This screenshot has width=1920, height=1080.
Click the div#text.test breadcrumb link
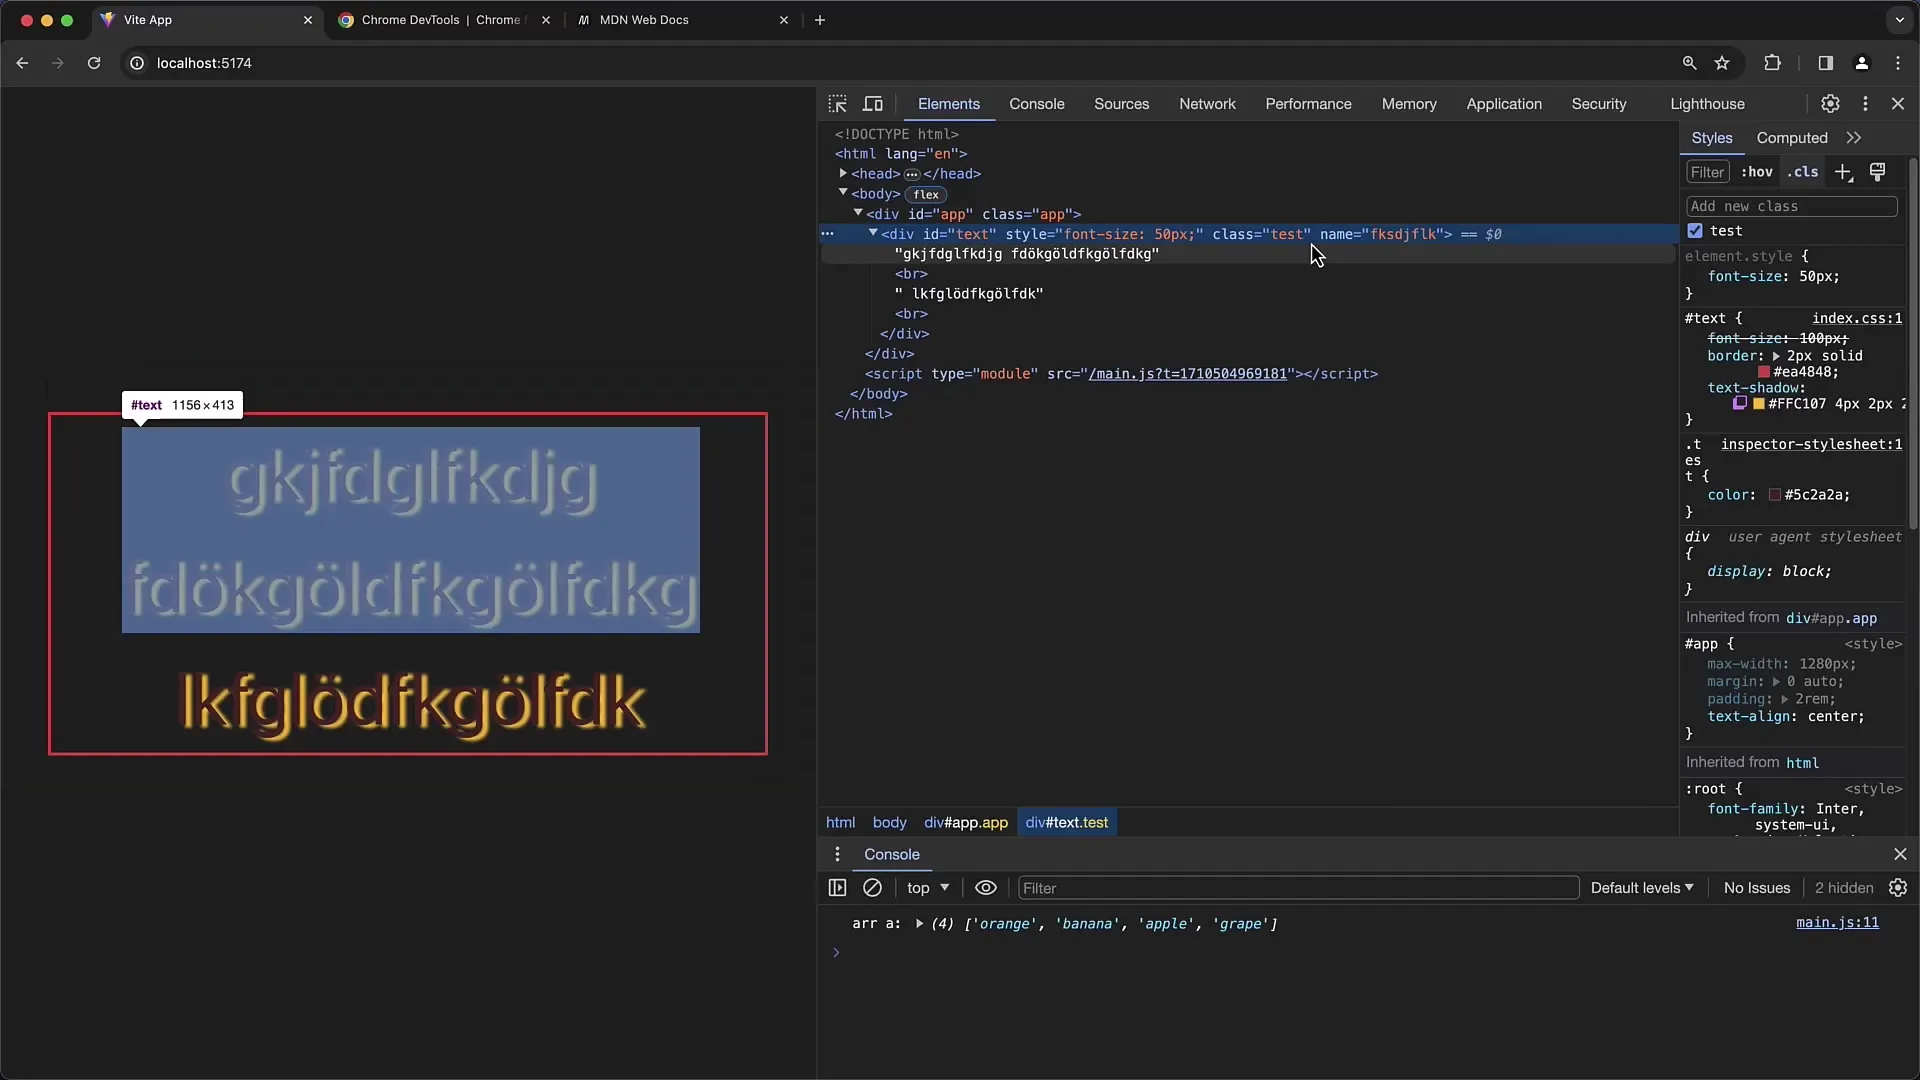[x=1067, y=822]
